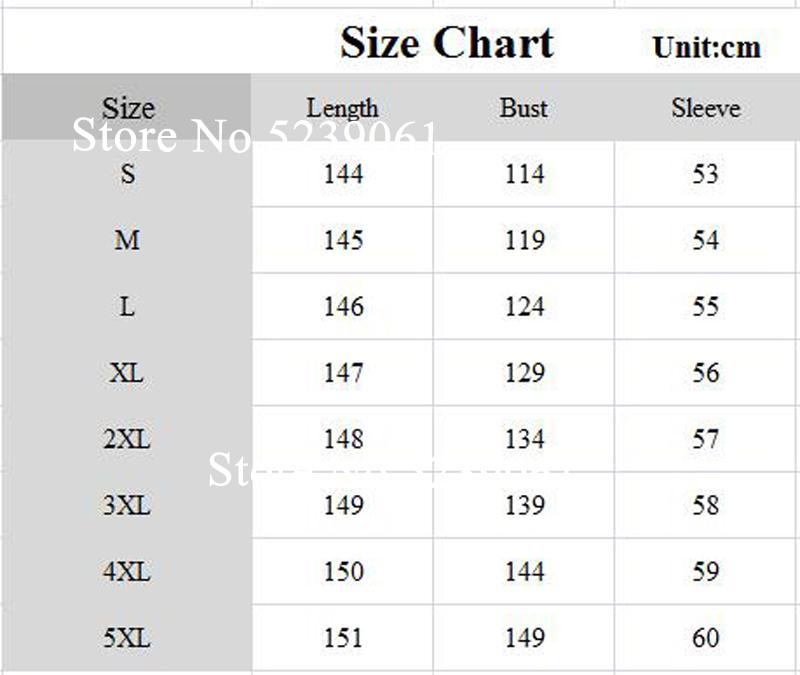Select the XL size row label

(127, 373)
